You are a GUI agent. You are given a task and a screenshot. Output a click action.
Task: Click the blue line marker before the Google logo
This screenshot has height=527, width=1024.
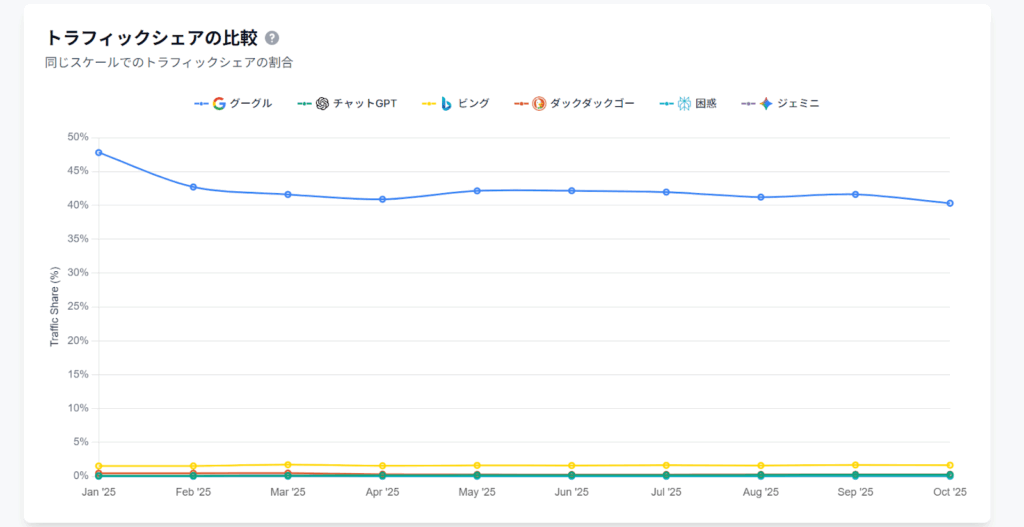201,104
